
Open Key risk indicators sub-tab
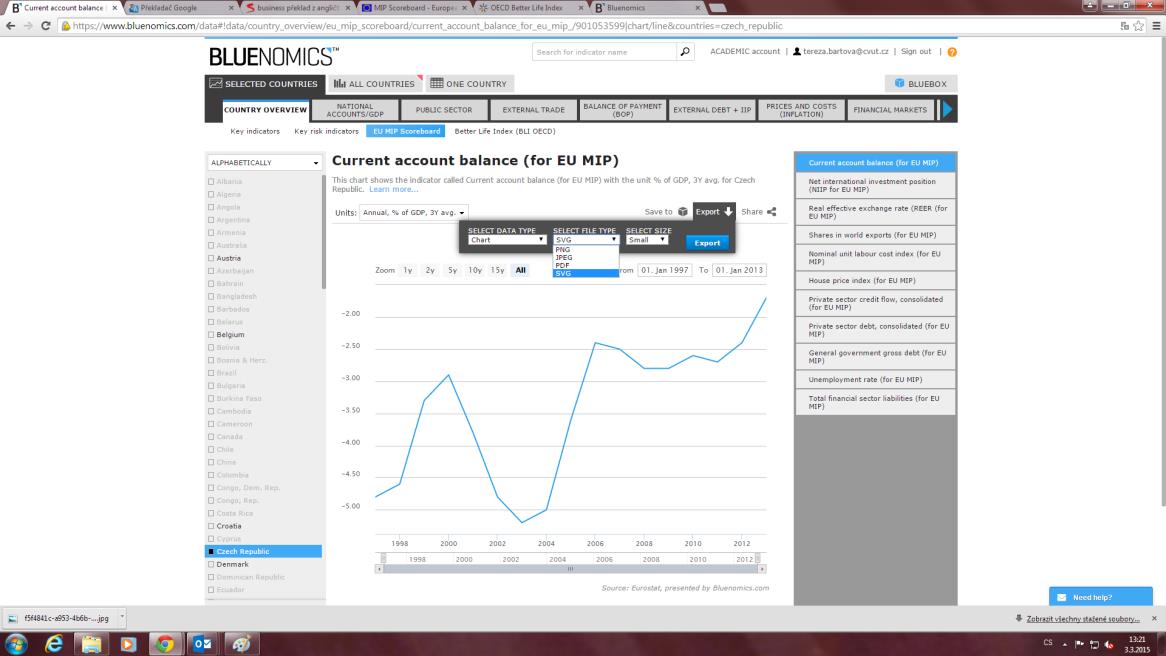[x=326, y=131]
